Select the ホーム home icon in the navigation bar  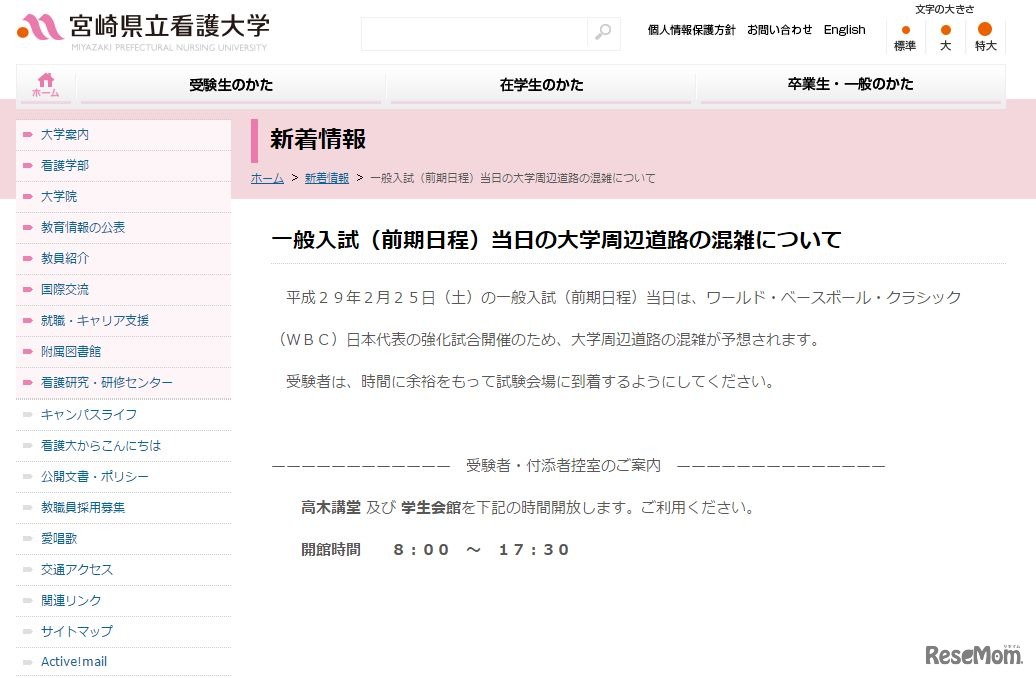click(44, 84)
